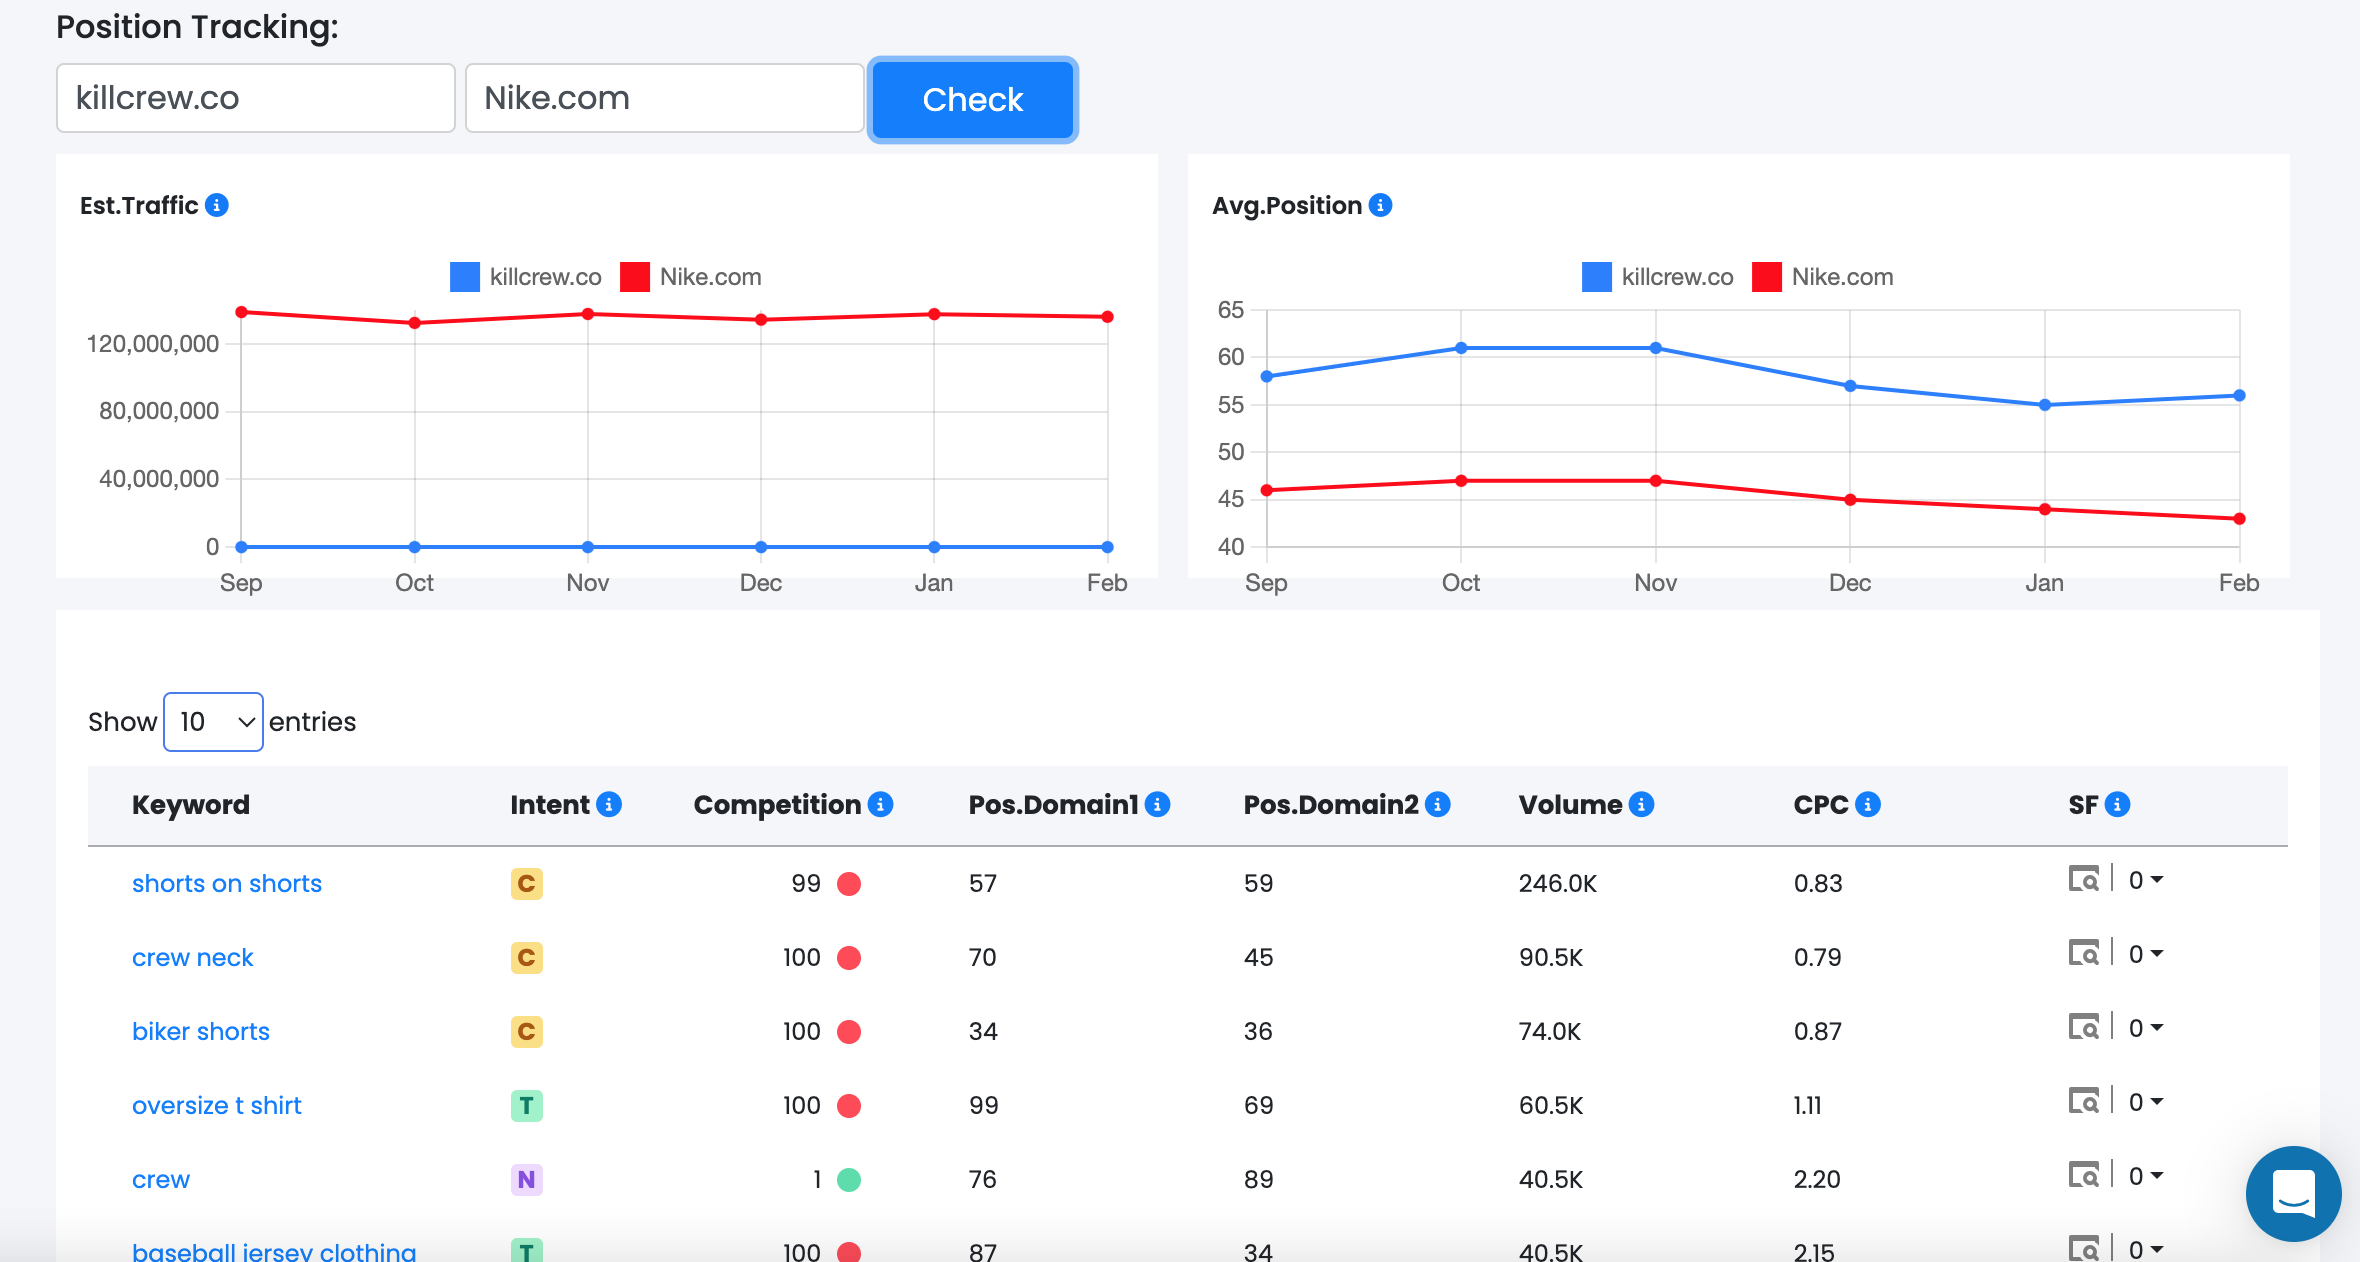The image size is (2360, 1262).
Task: Click the Competition column info icon
Action: point(880,804)
